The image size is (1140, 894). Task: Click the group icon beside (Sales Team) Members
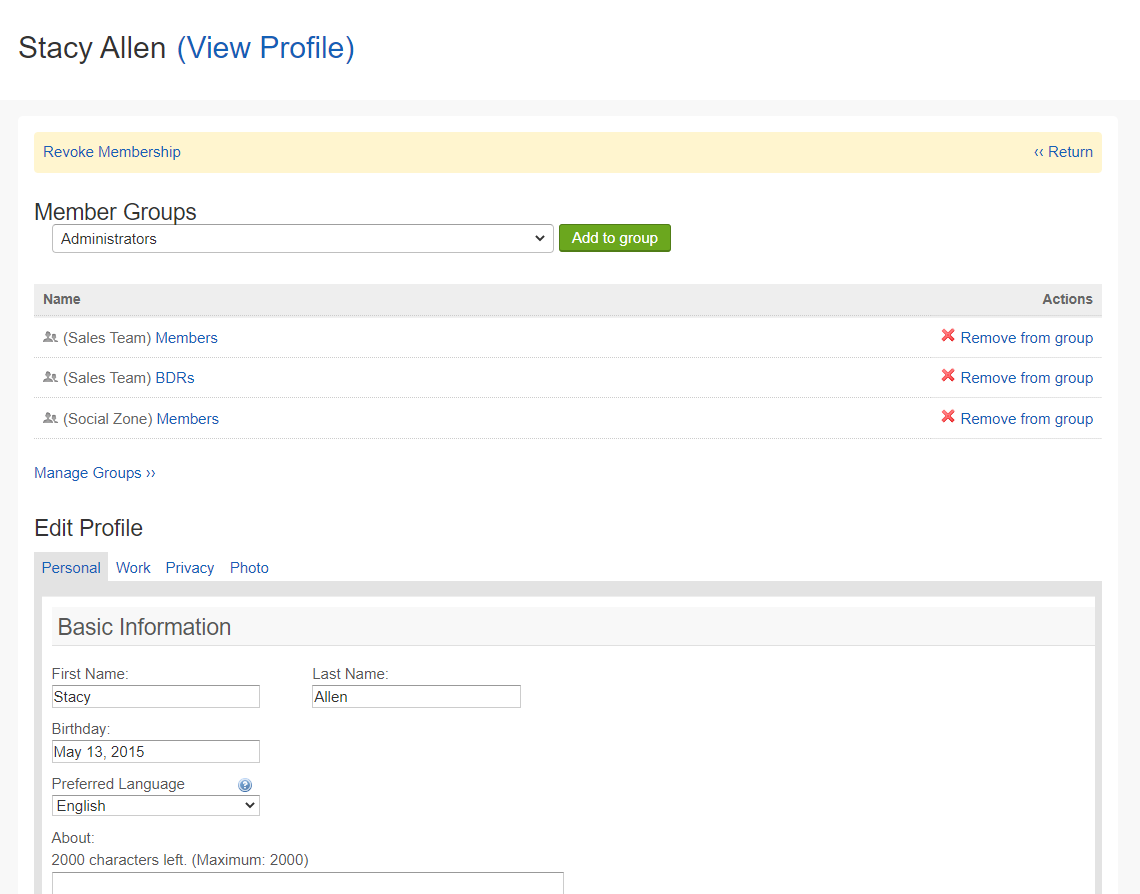[50, 337]
